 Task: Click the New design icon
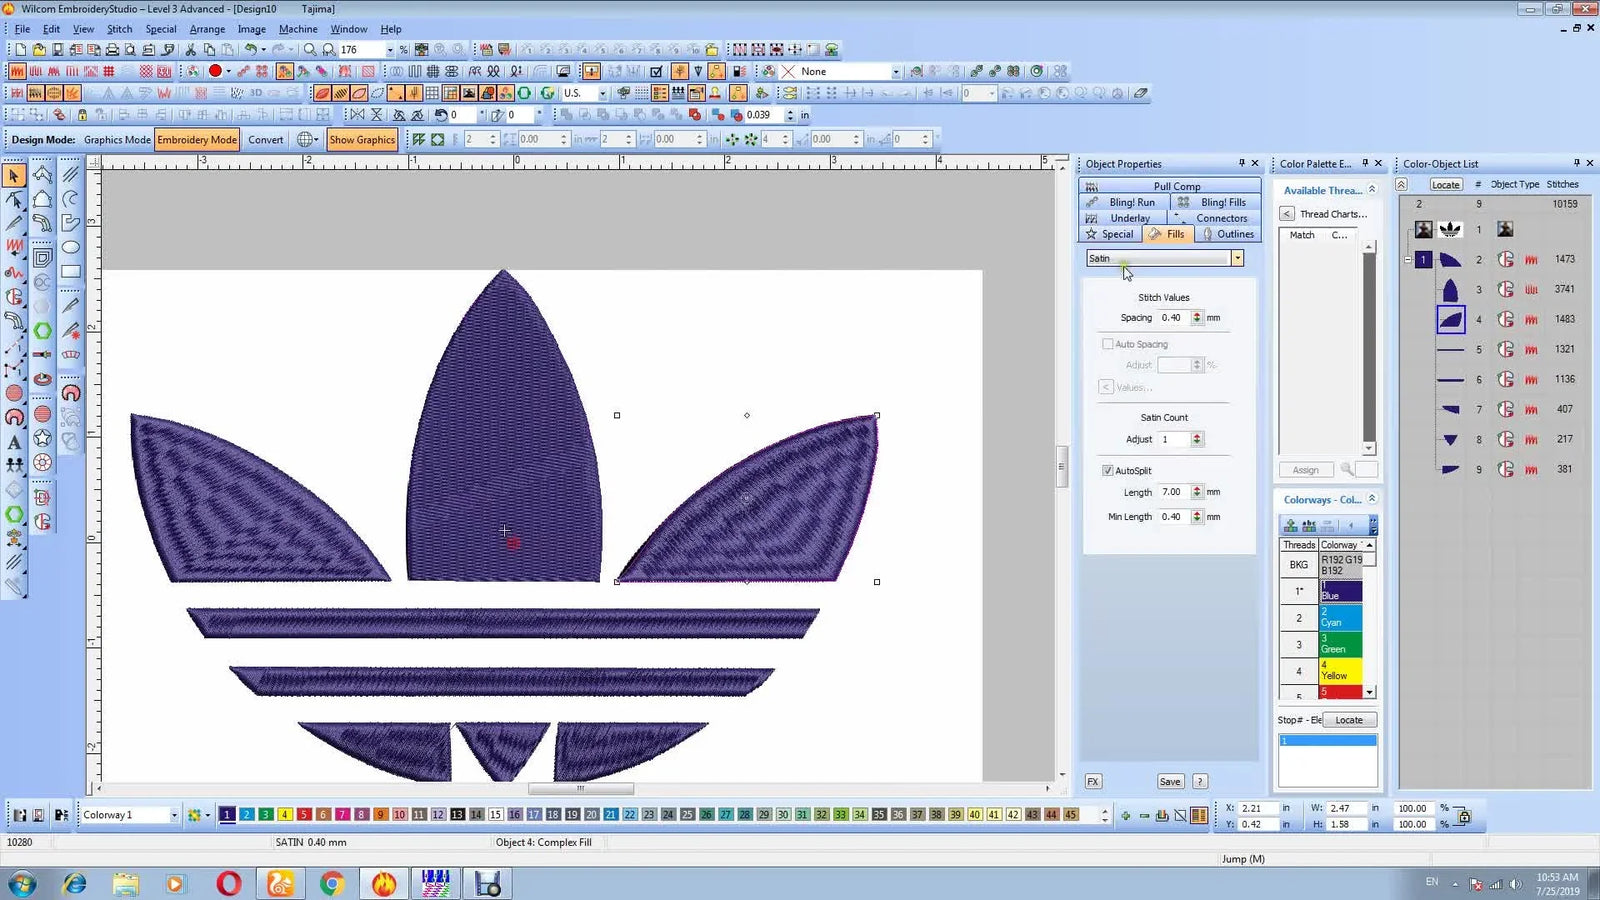click(20, 49)
